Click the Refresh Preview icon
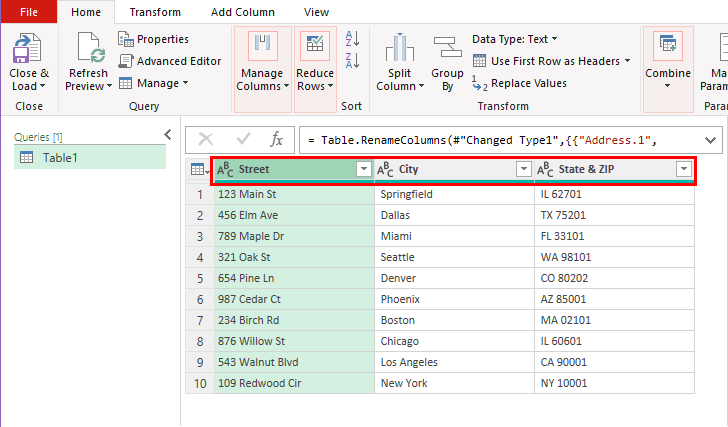Screen dimensions: 728x427 coord(91,47)
